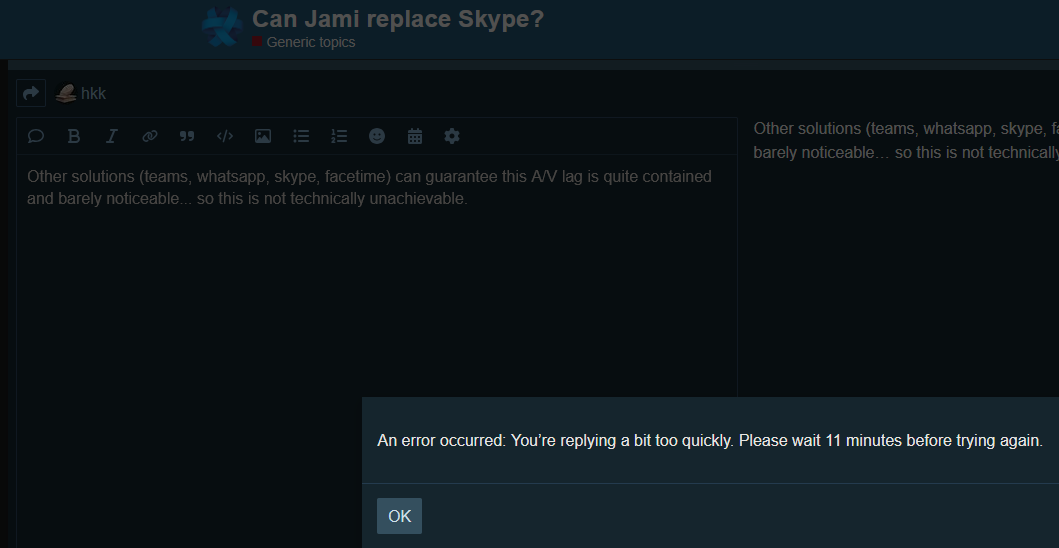Insert date with calendar icon
1059x548 pixels.
click(x=415, y=136)
